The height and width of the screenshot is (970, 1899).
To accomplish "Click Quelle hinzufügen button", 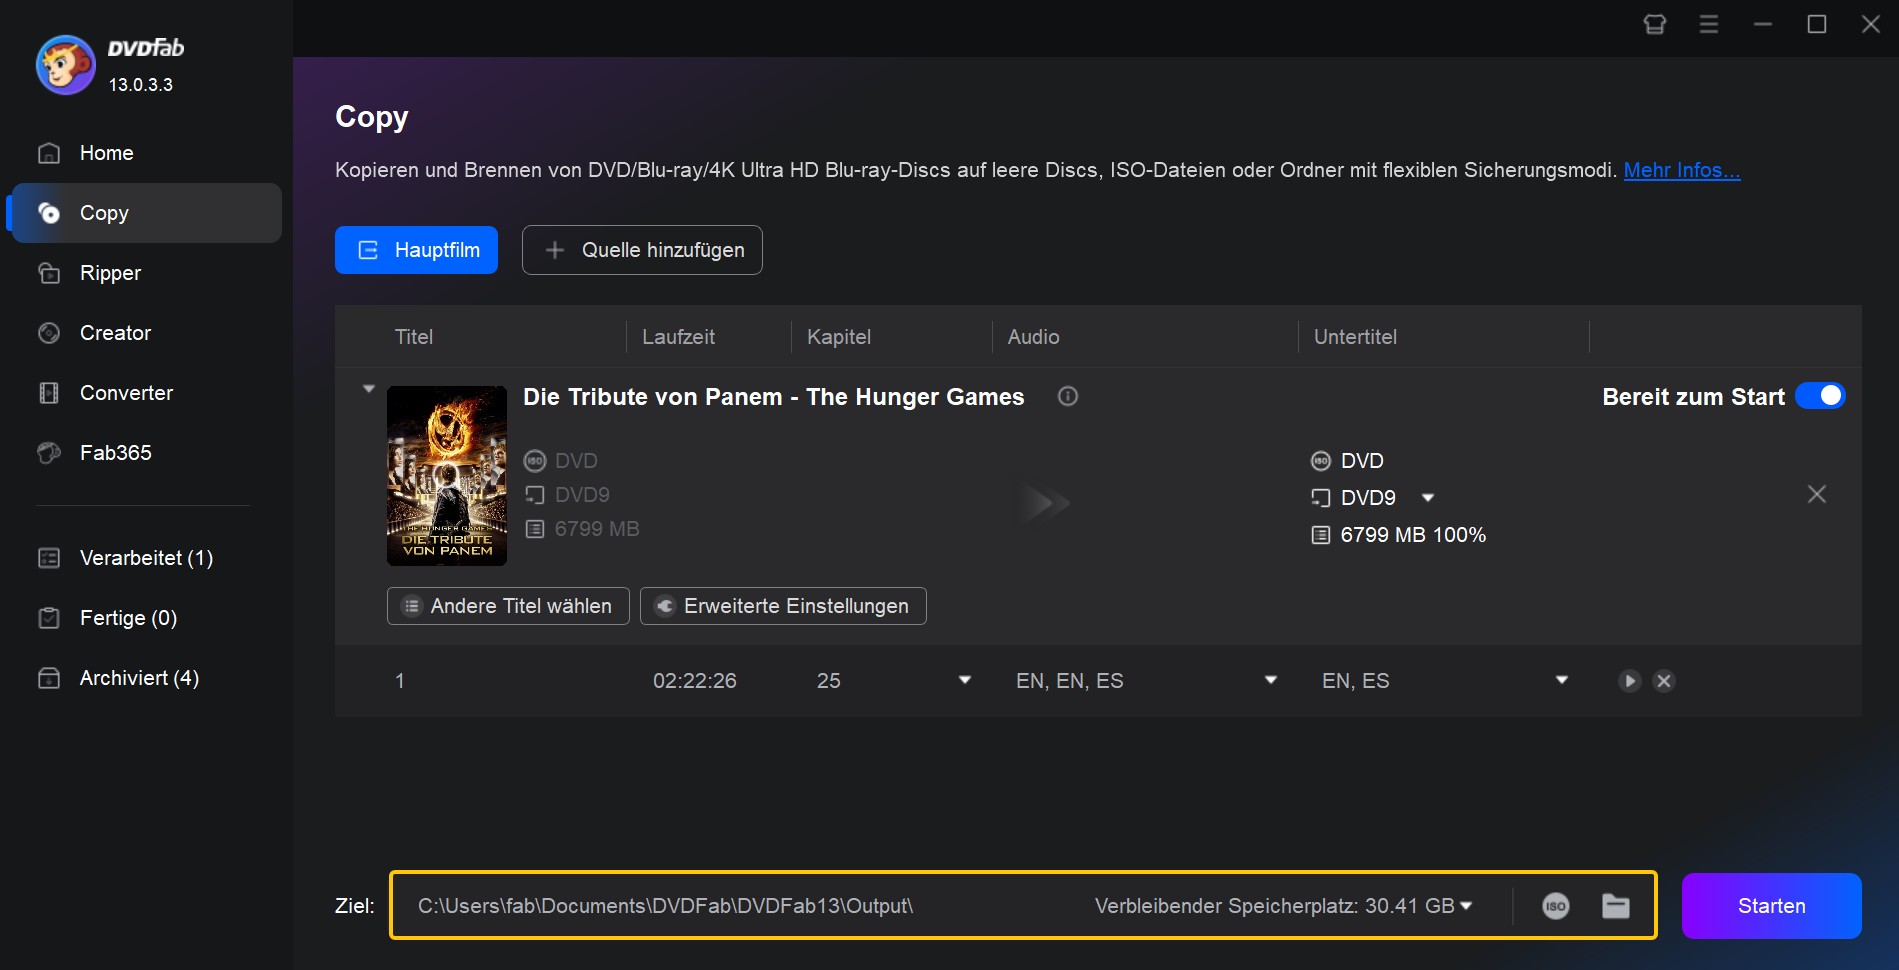I will pyautogui.click(x=642, y=250).
